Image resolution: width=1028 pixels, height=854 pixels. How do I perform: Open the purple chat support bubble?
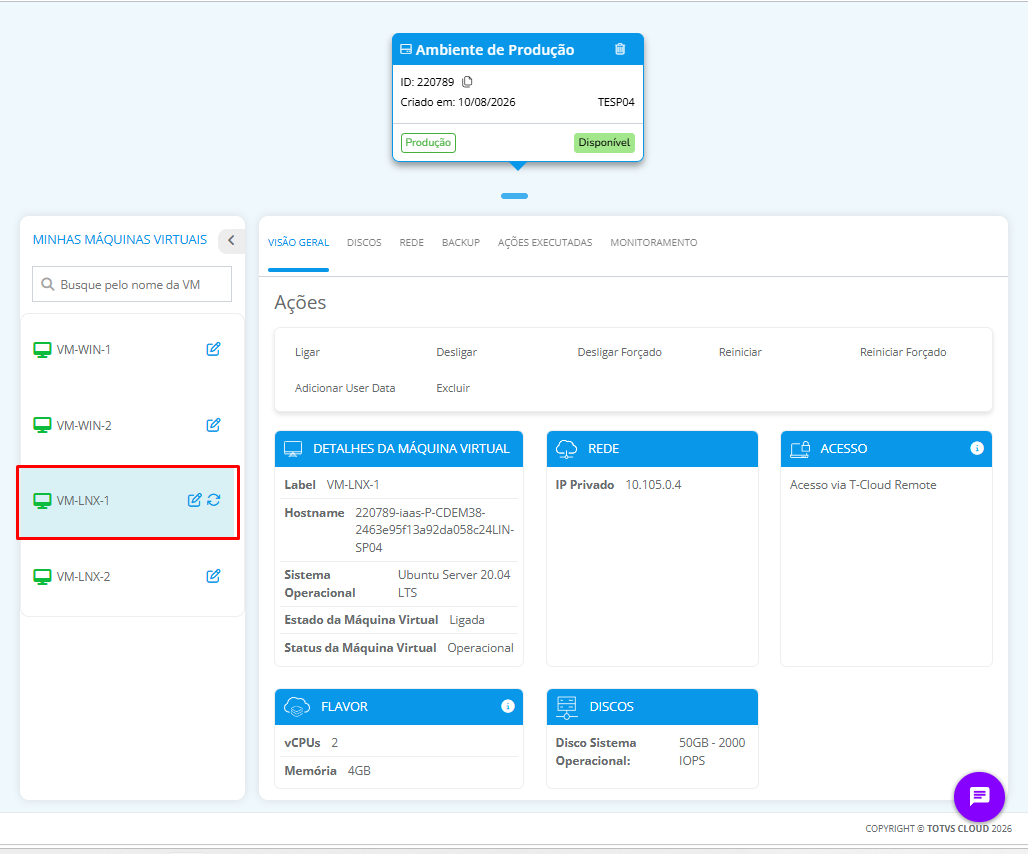(x=979, y=796)
